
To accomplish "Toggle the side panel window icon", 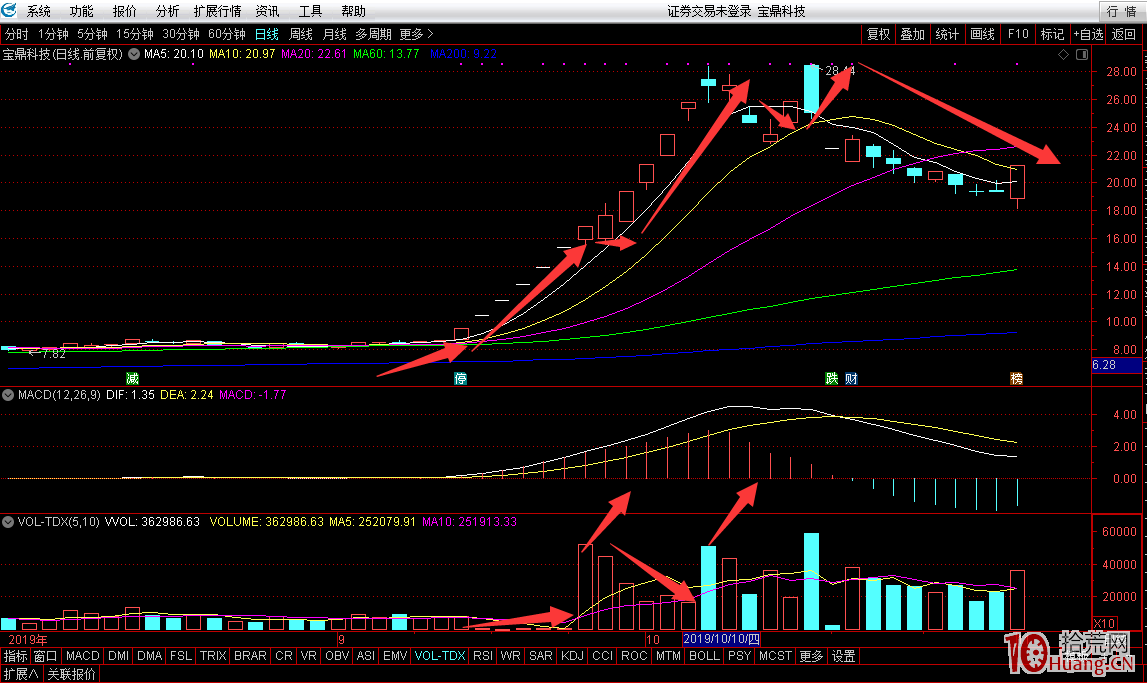I will tap(1082, 55).
